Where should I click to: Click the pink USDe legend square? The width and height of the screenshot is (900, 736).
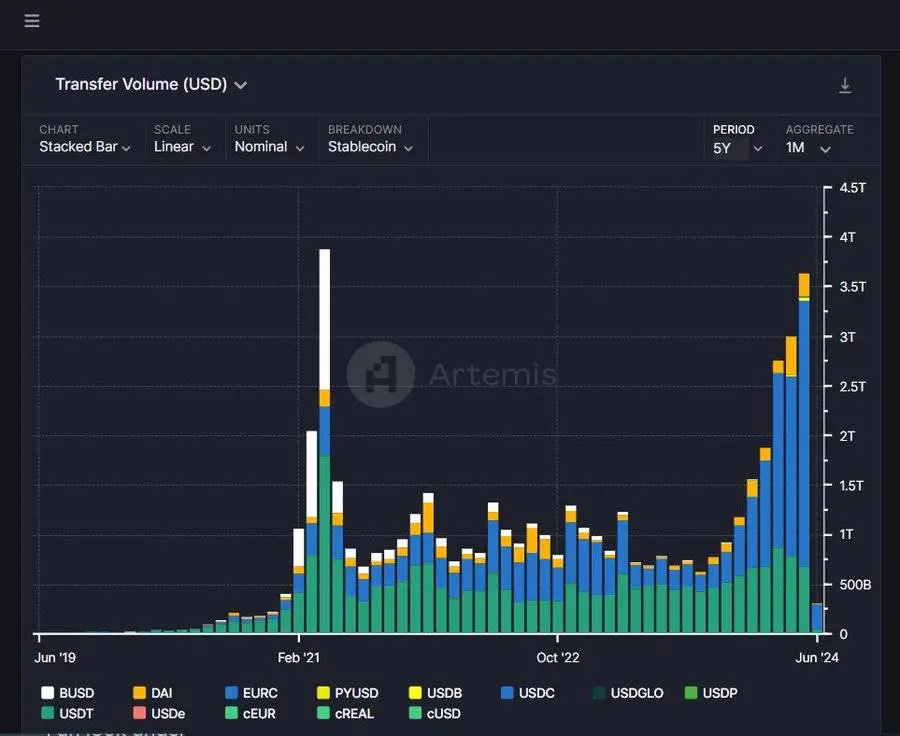tap(140, 714)
